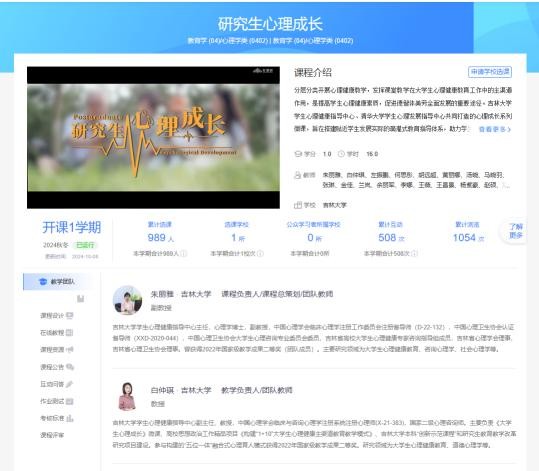
Task: Click the icon beside 作业测试
Action: pyautogui.click(x=70, y=401)
